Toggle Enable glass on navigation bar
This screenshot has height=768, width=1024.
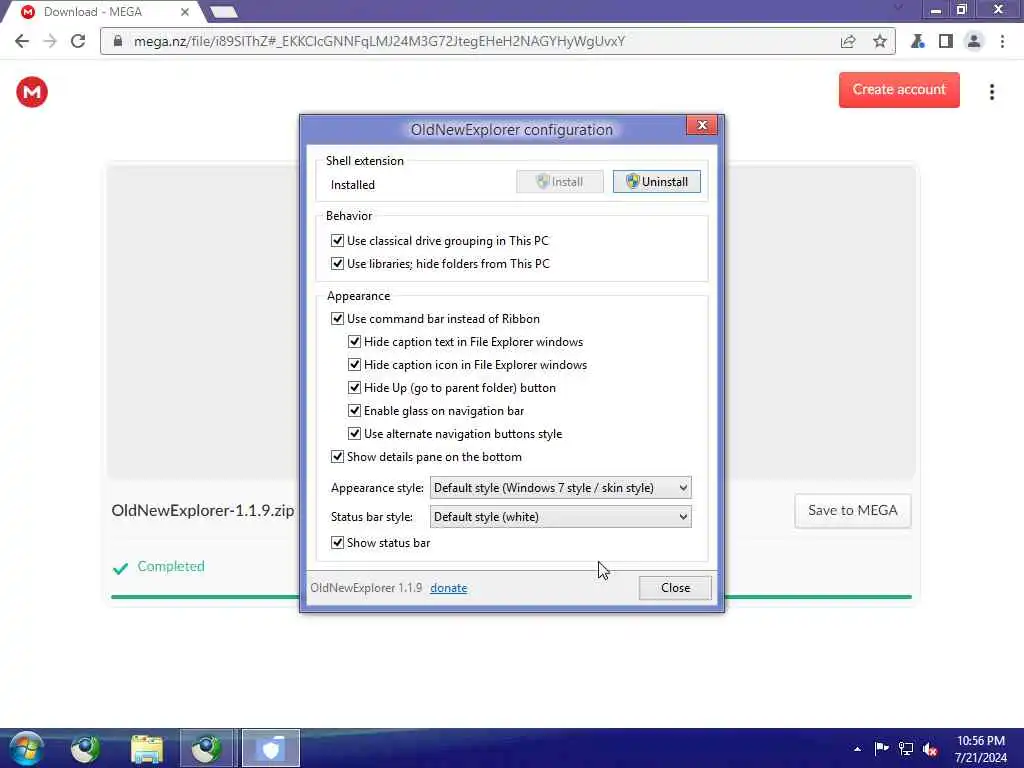(354, 411)
